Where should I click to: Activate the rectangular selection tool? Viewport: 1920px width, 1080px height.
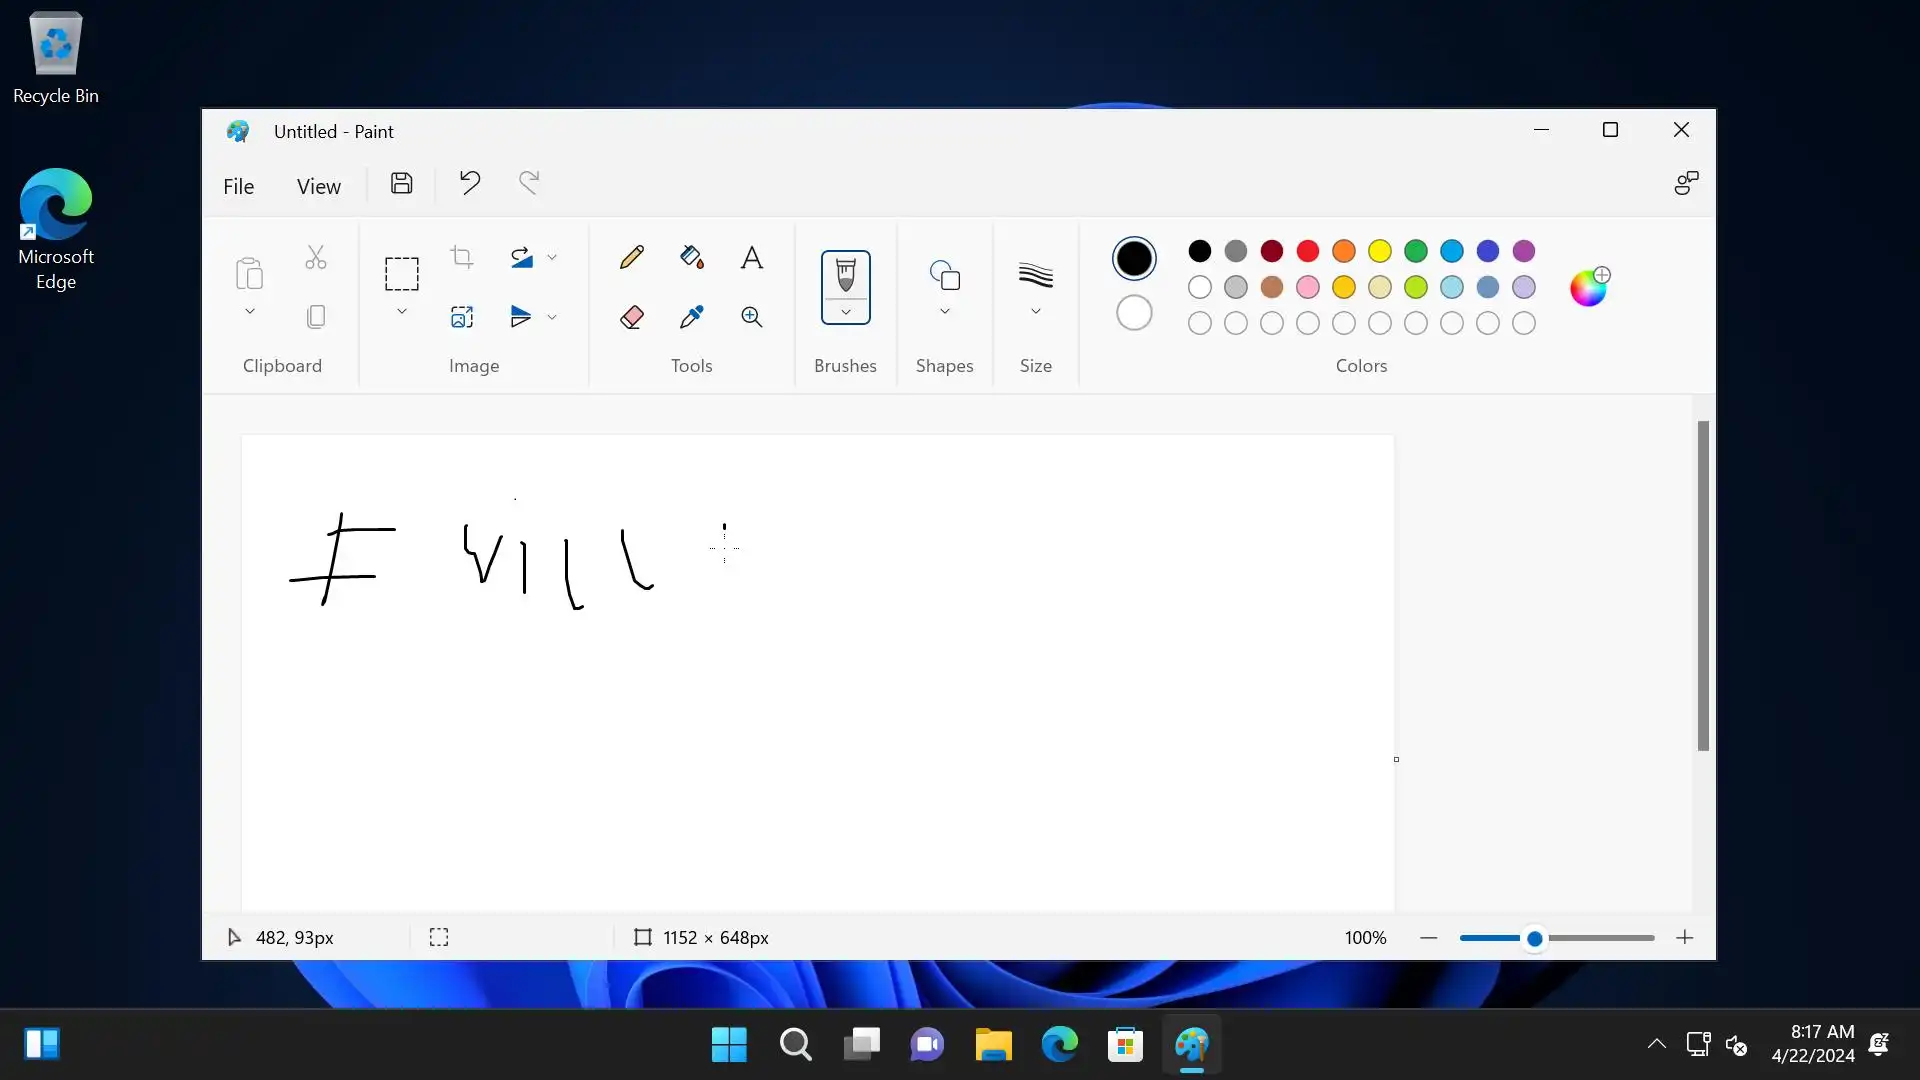click(401, 273)
